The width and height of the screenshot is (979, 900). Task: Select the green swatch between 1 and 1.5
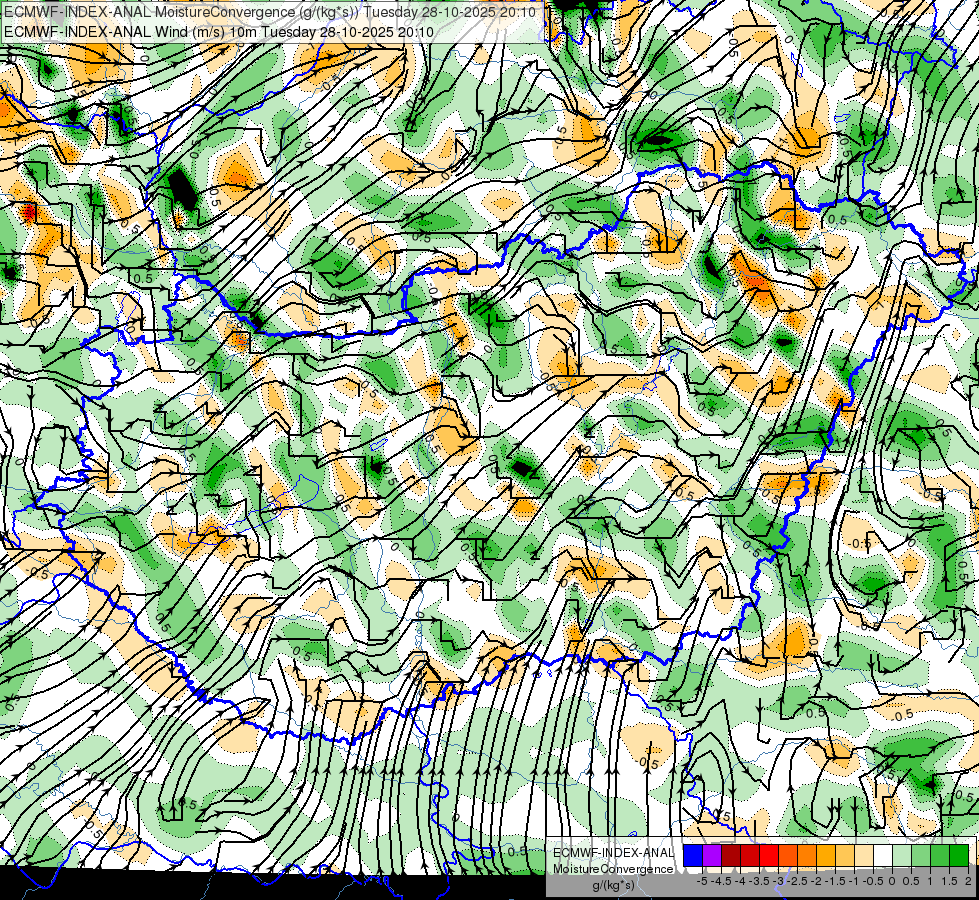940,856
